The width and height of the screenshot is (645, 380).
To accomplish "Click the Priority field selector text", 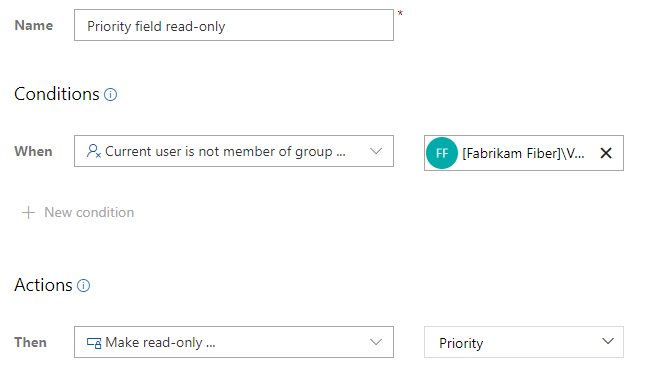I will point(461,343).
